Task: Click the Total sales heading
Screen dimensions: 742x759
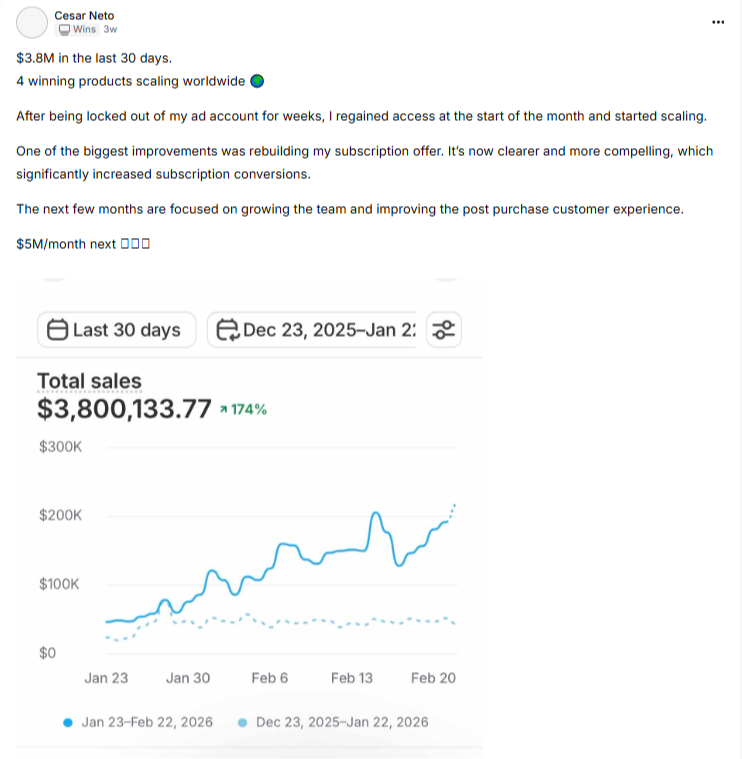Action: coord(89,381)
